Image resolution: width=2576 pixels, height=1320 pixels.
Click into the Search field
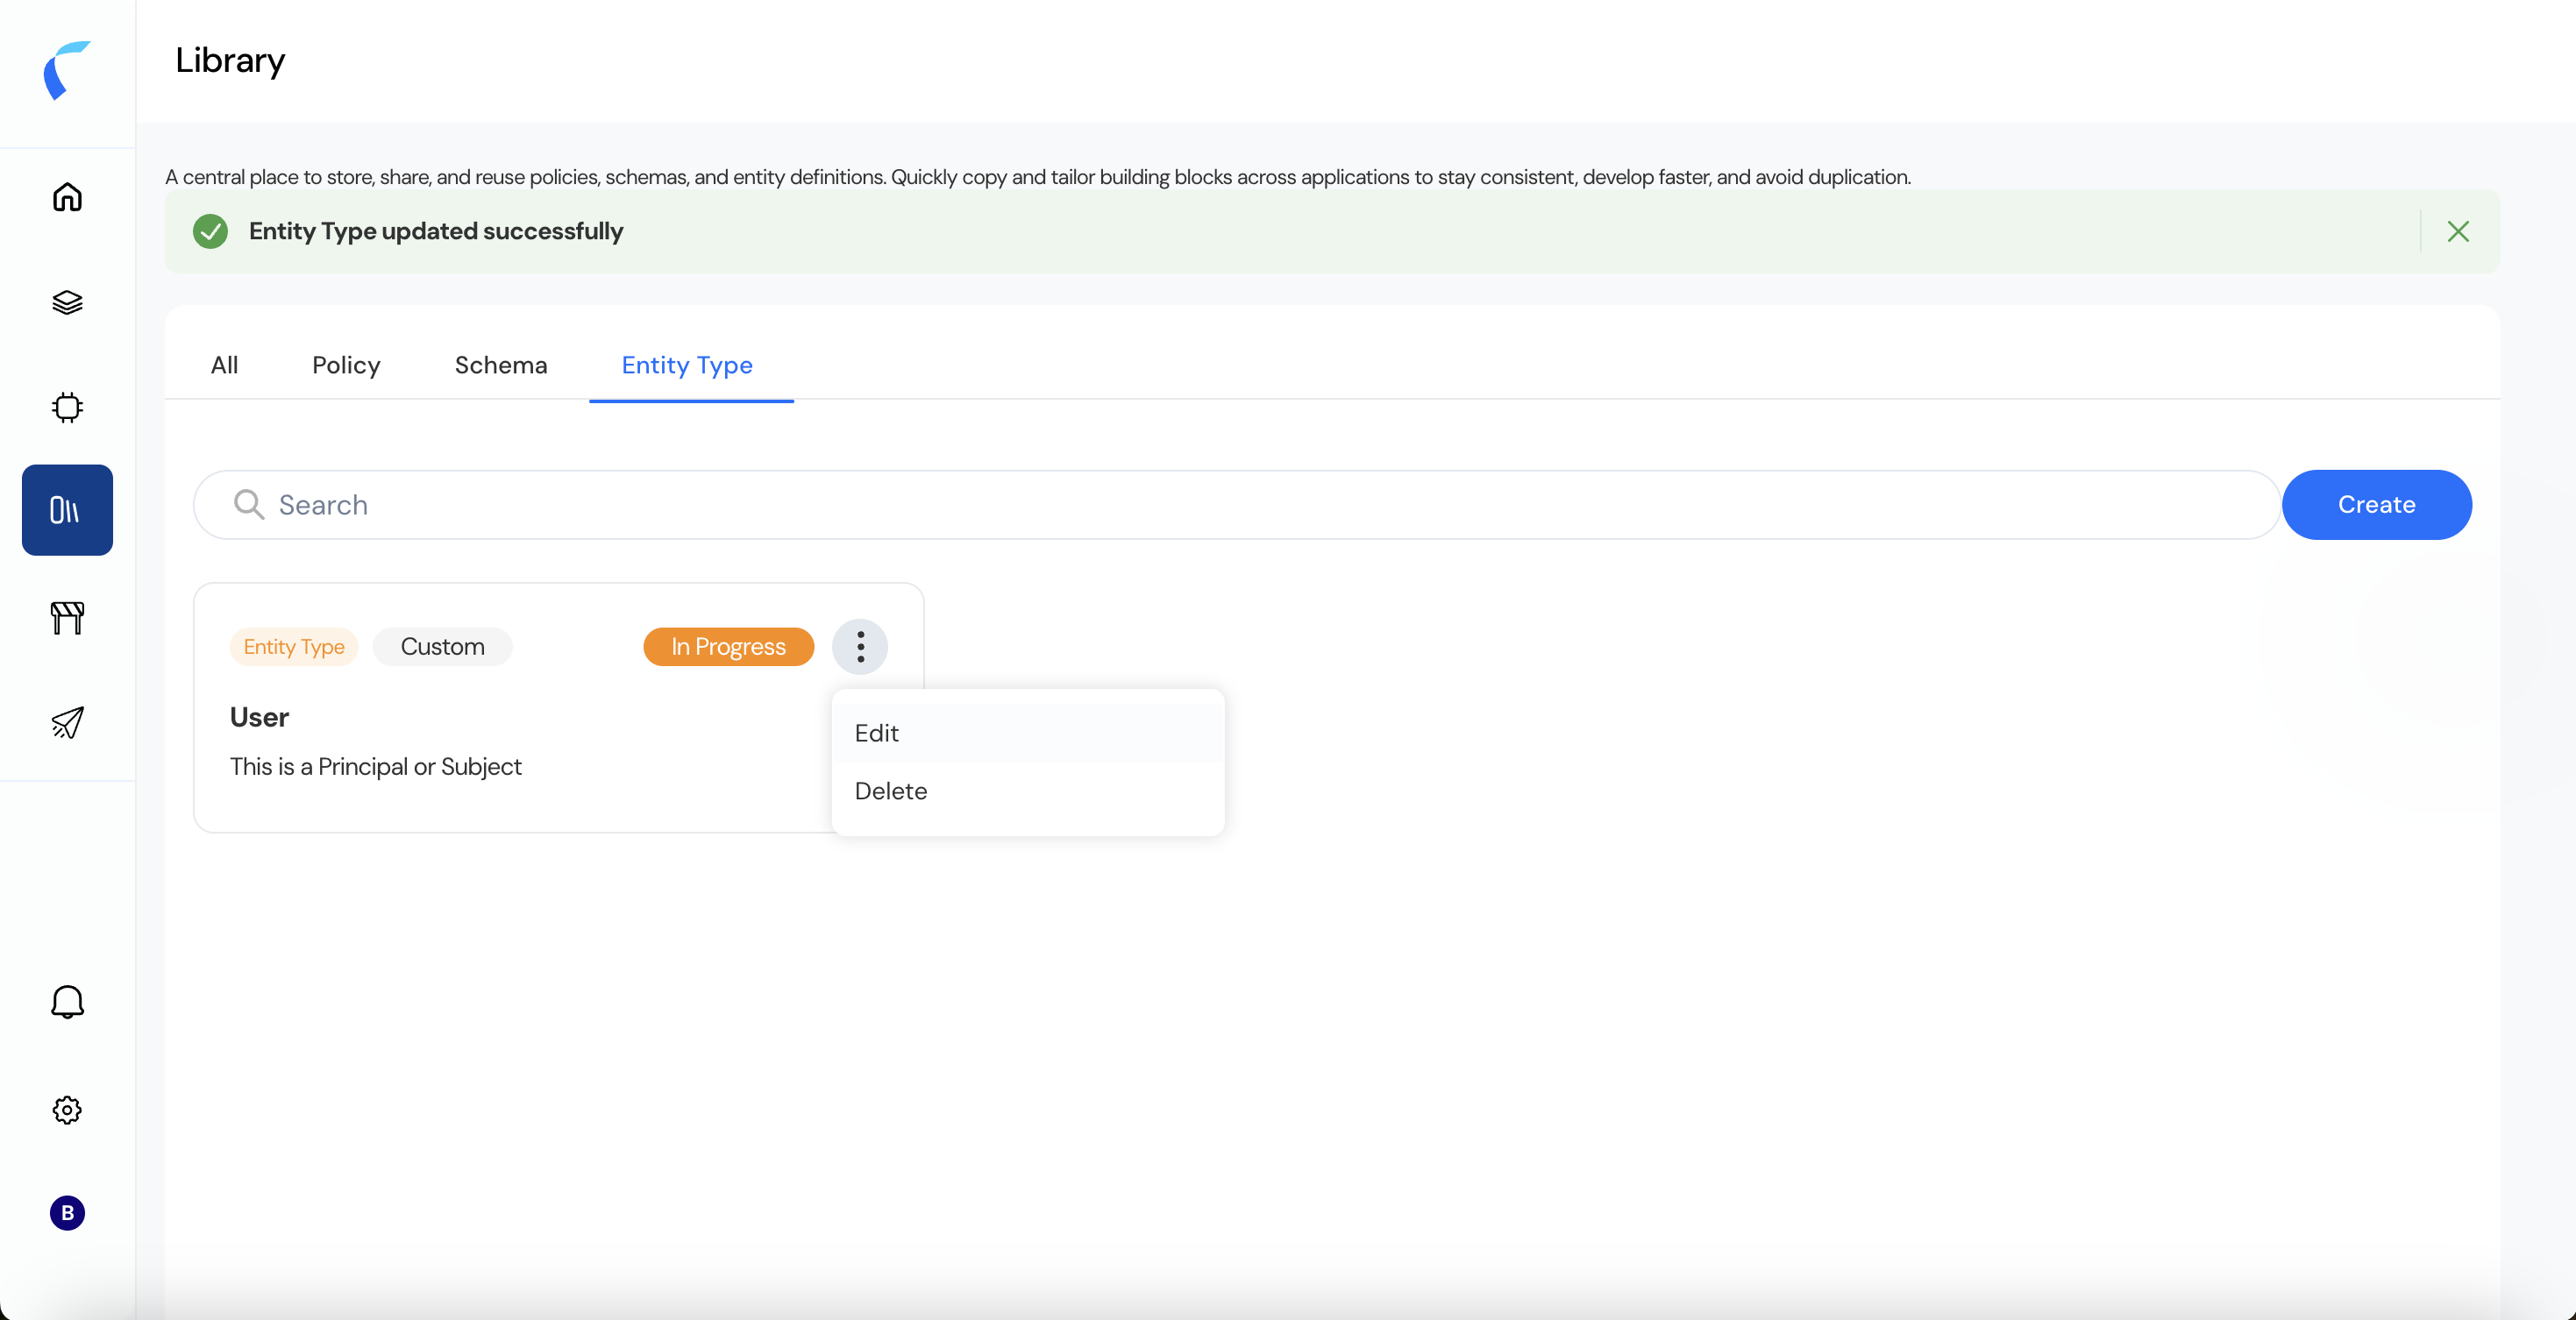pyautogui.click(x=1235, y=505)
